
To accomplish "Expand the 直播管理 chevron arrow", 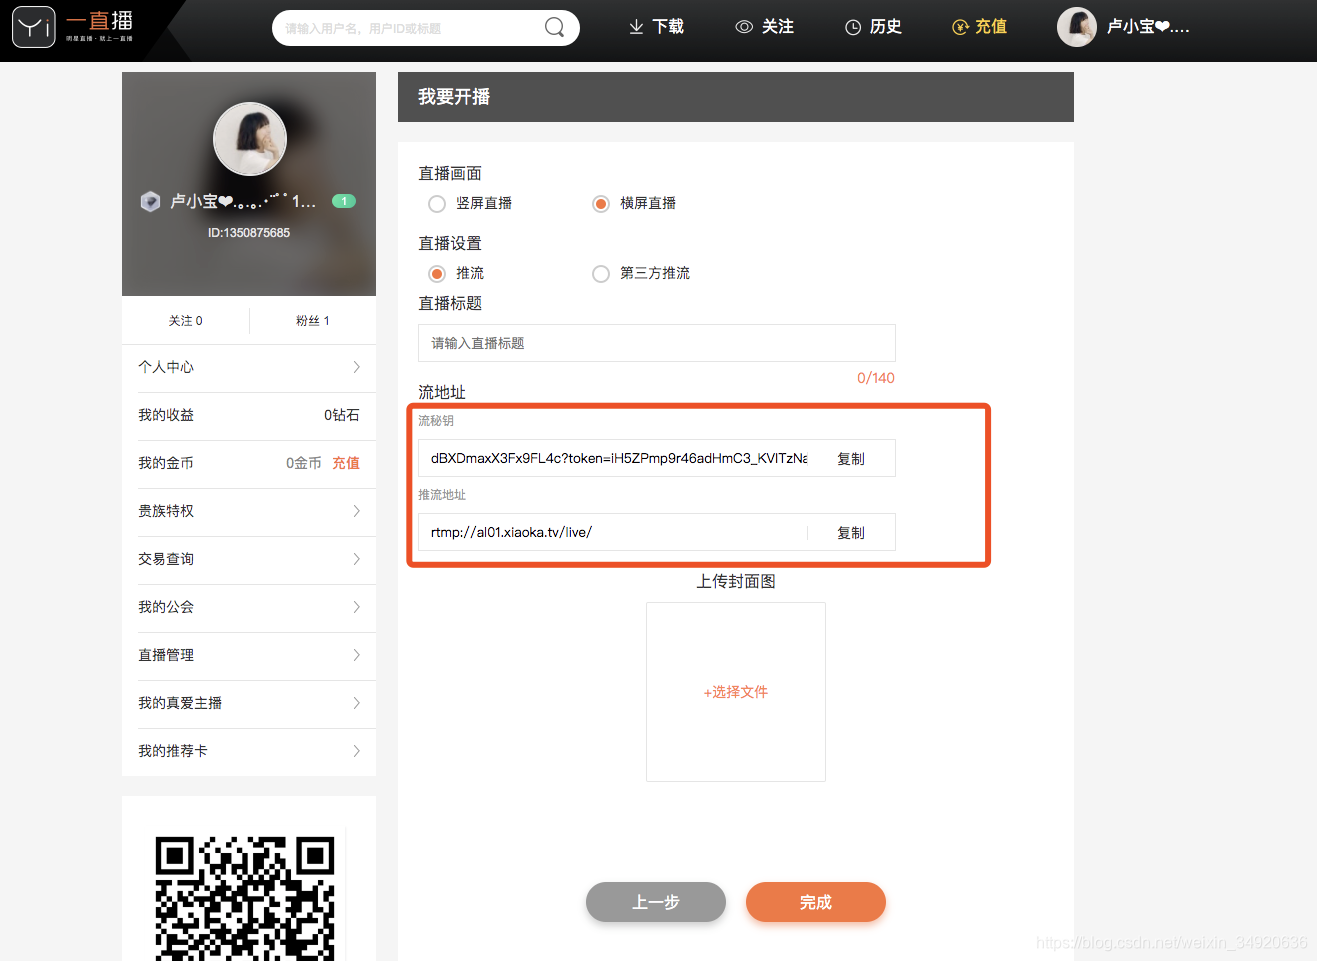I will 356,655.
